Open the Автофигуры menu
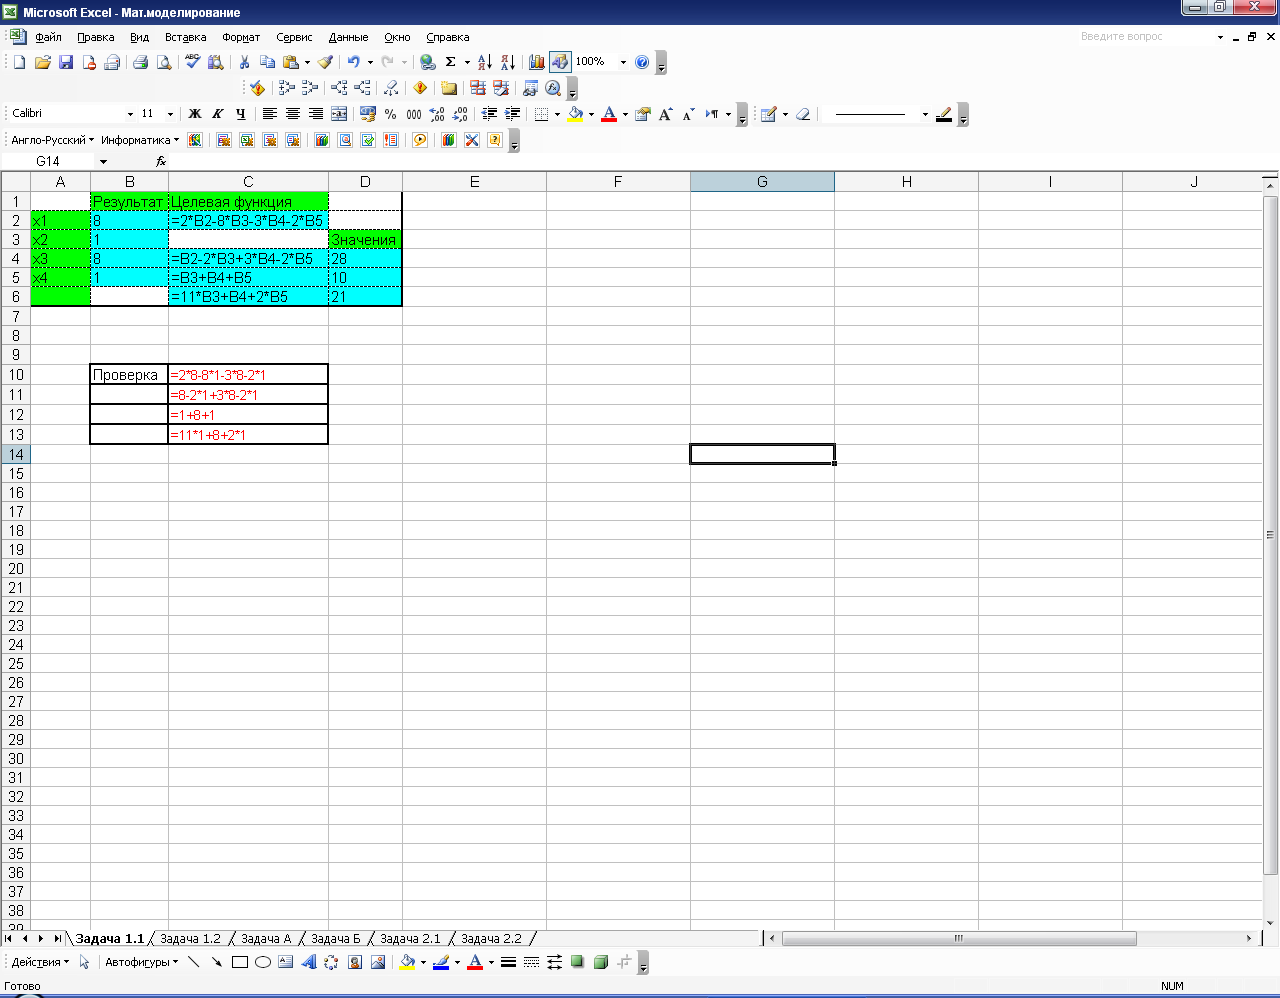 tap(141, 962)
